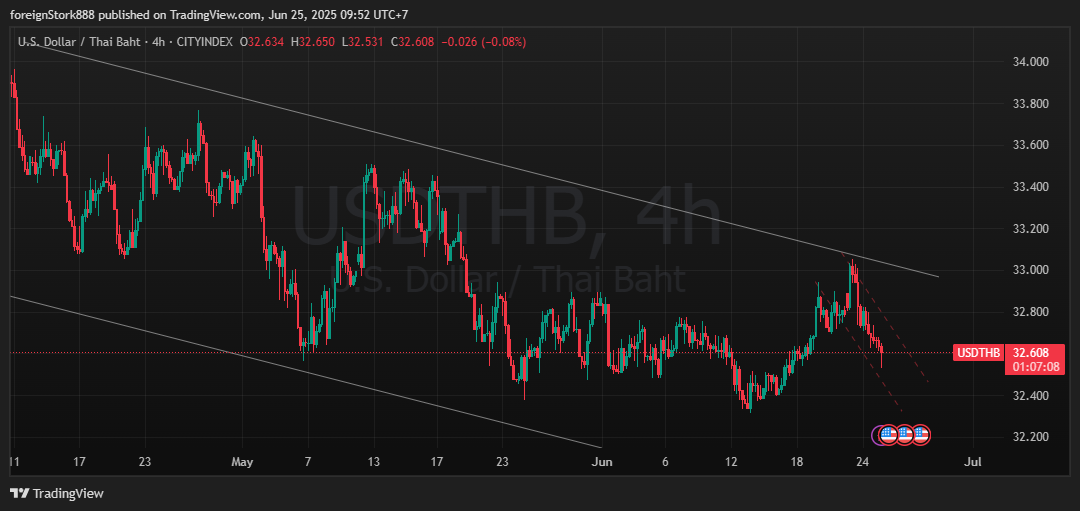
Task: Click the change value −0.026 (−0.08%)
Action: pos(484,42)
